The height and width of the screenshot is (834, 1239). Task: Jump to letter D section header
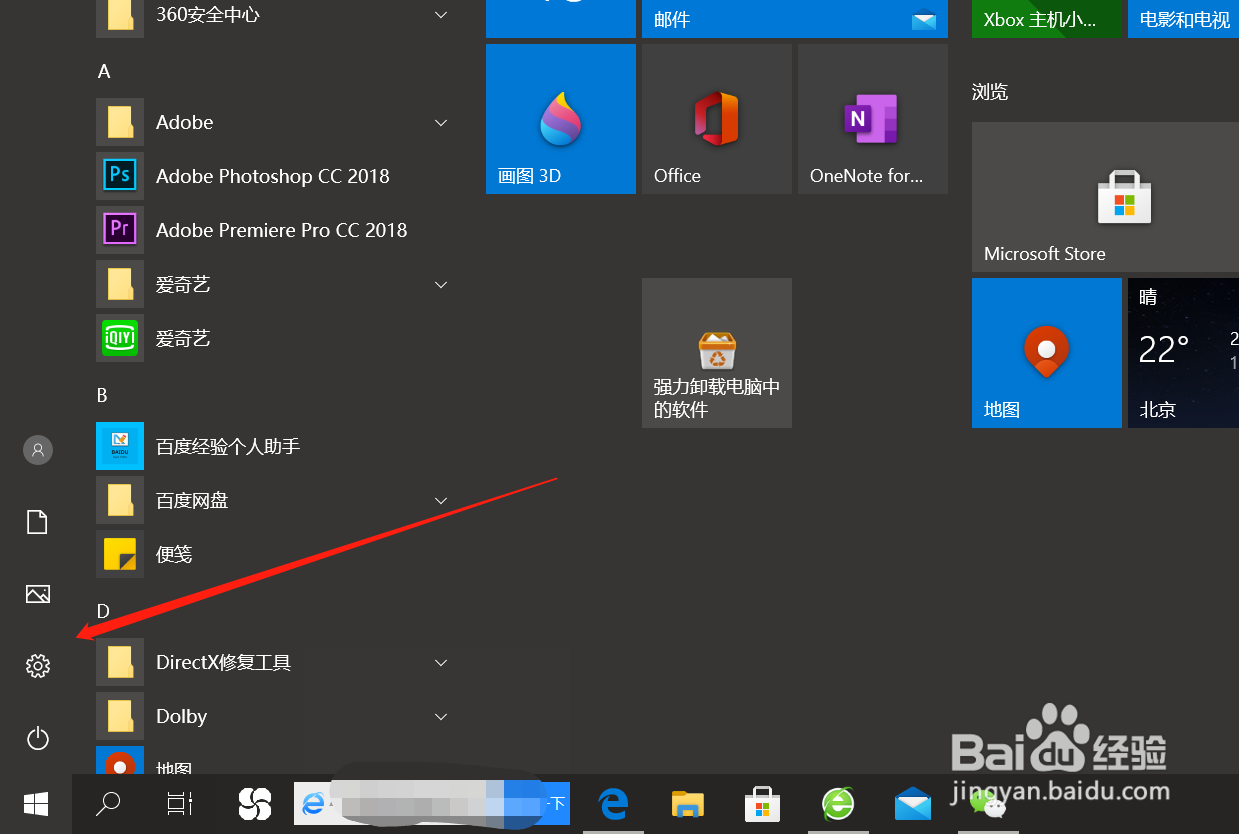pos(103,611)
